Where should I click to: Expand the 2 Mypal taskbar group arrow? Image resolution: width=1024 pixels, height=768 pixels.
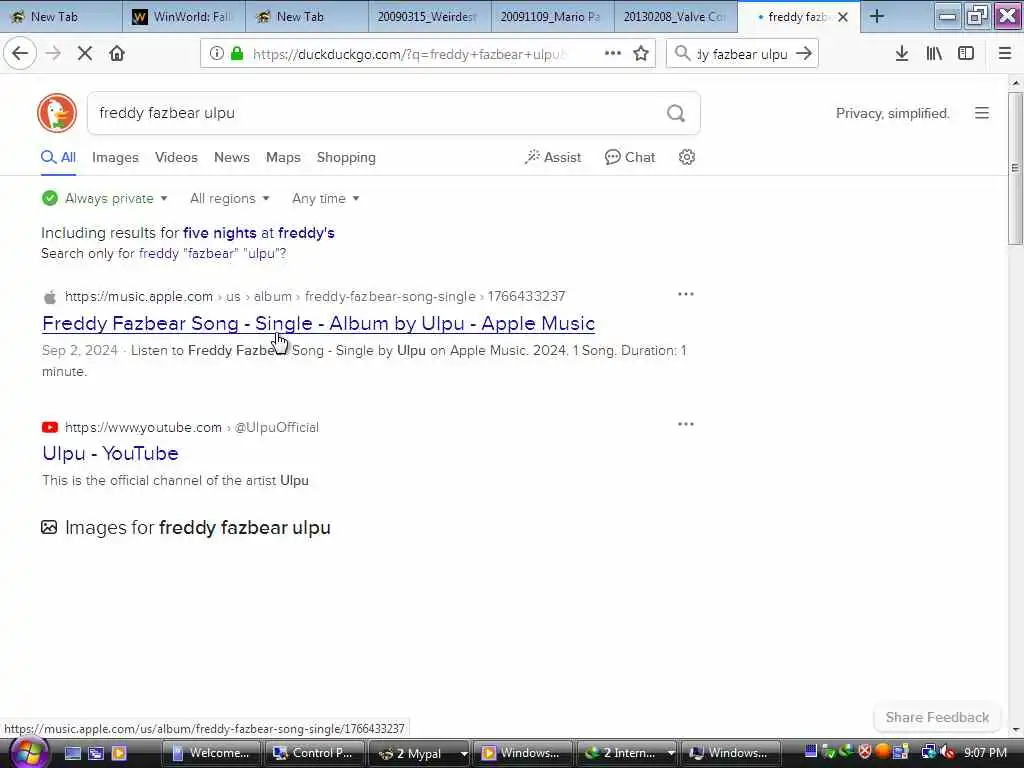click(x=464, y=754)
